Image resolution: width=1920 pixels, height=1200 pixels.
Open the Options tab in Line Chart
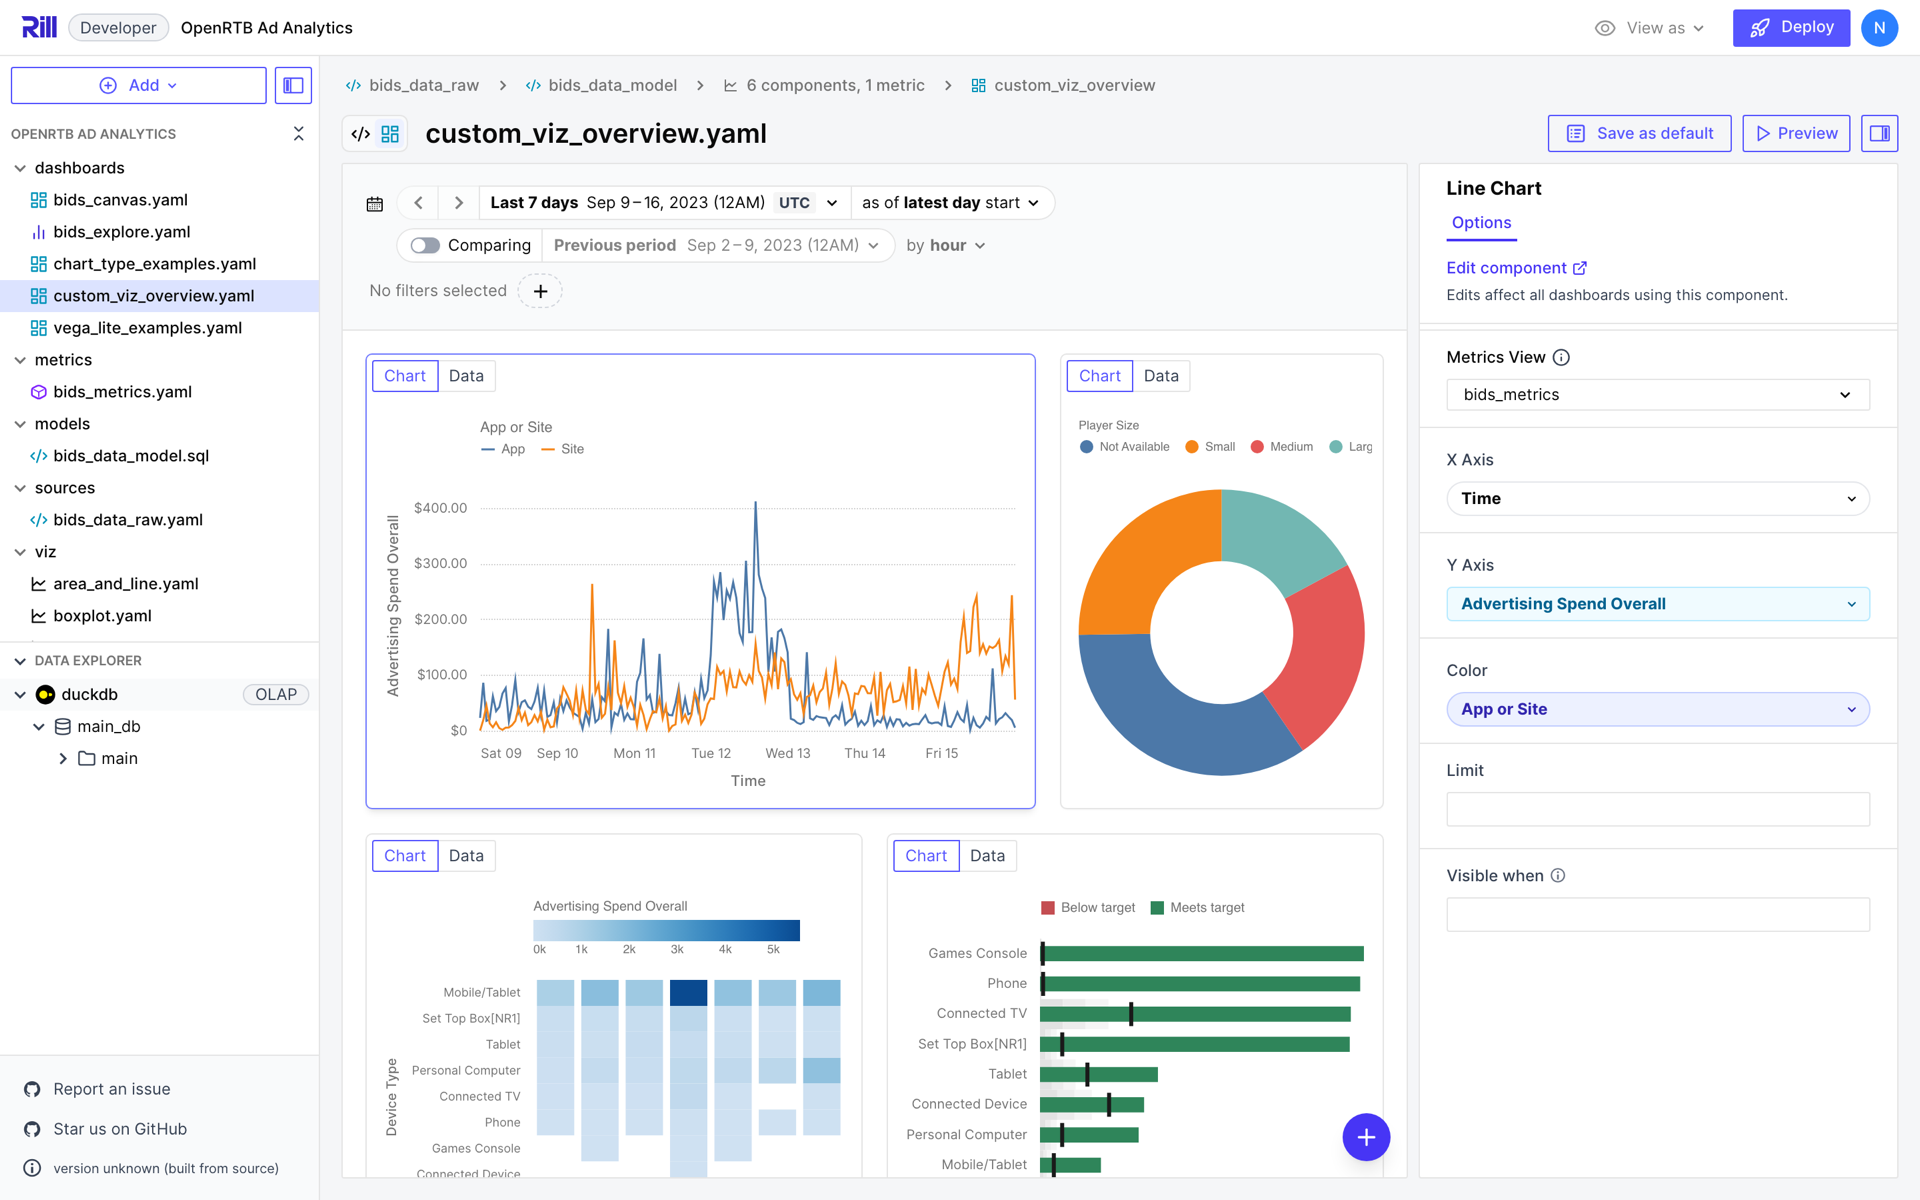[1481, 223]
